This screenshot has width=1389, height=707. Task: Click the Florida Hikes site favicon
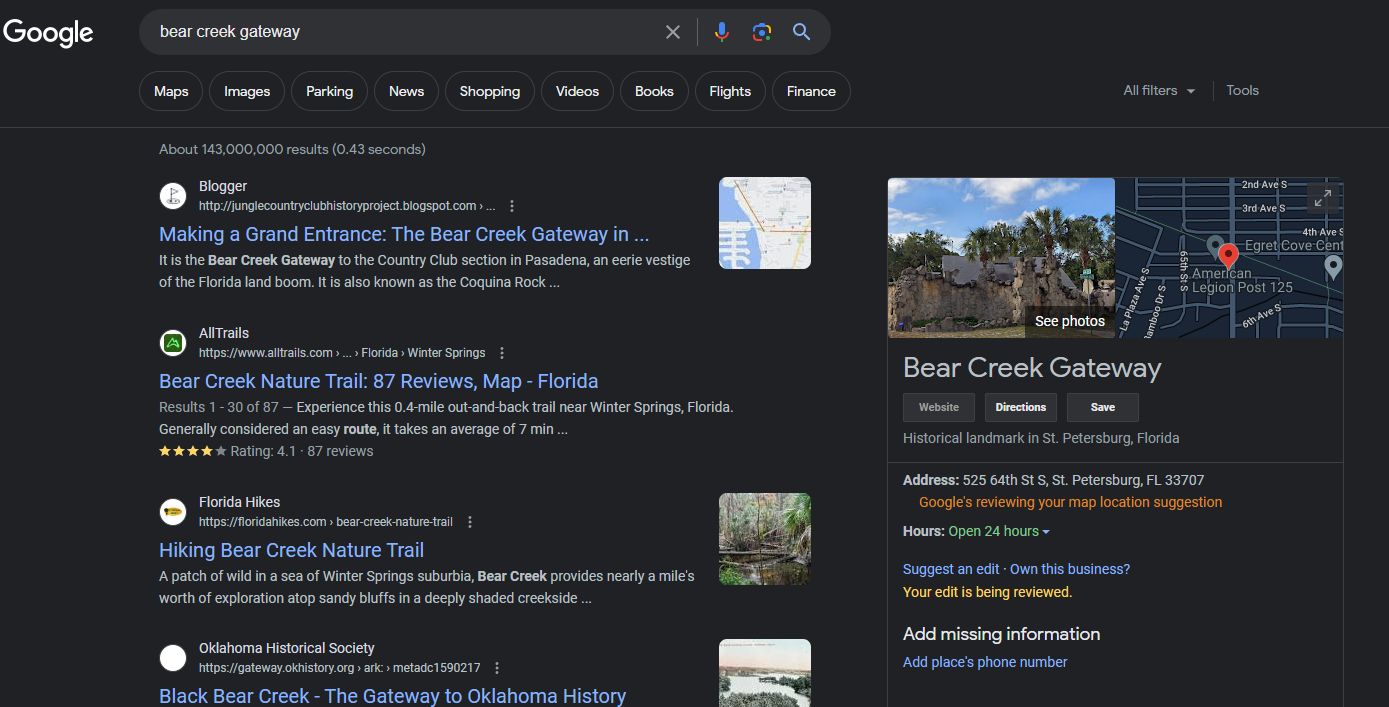click(173, 512)
